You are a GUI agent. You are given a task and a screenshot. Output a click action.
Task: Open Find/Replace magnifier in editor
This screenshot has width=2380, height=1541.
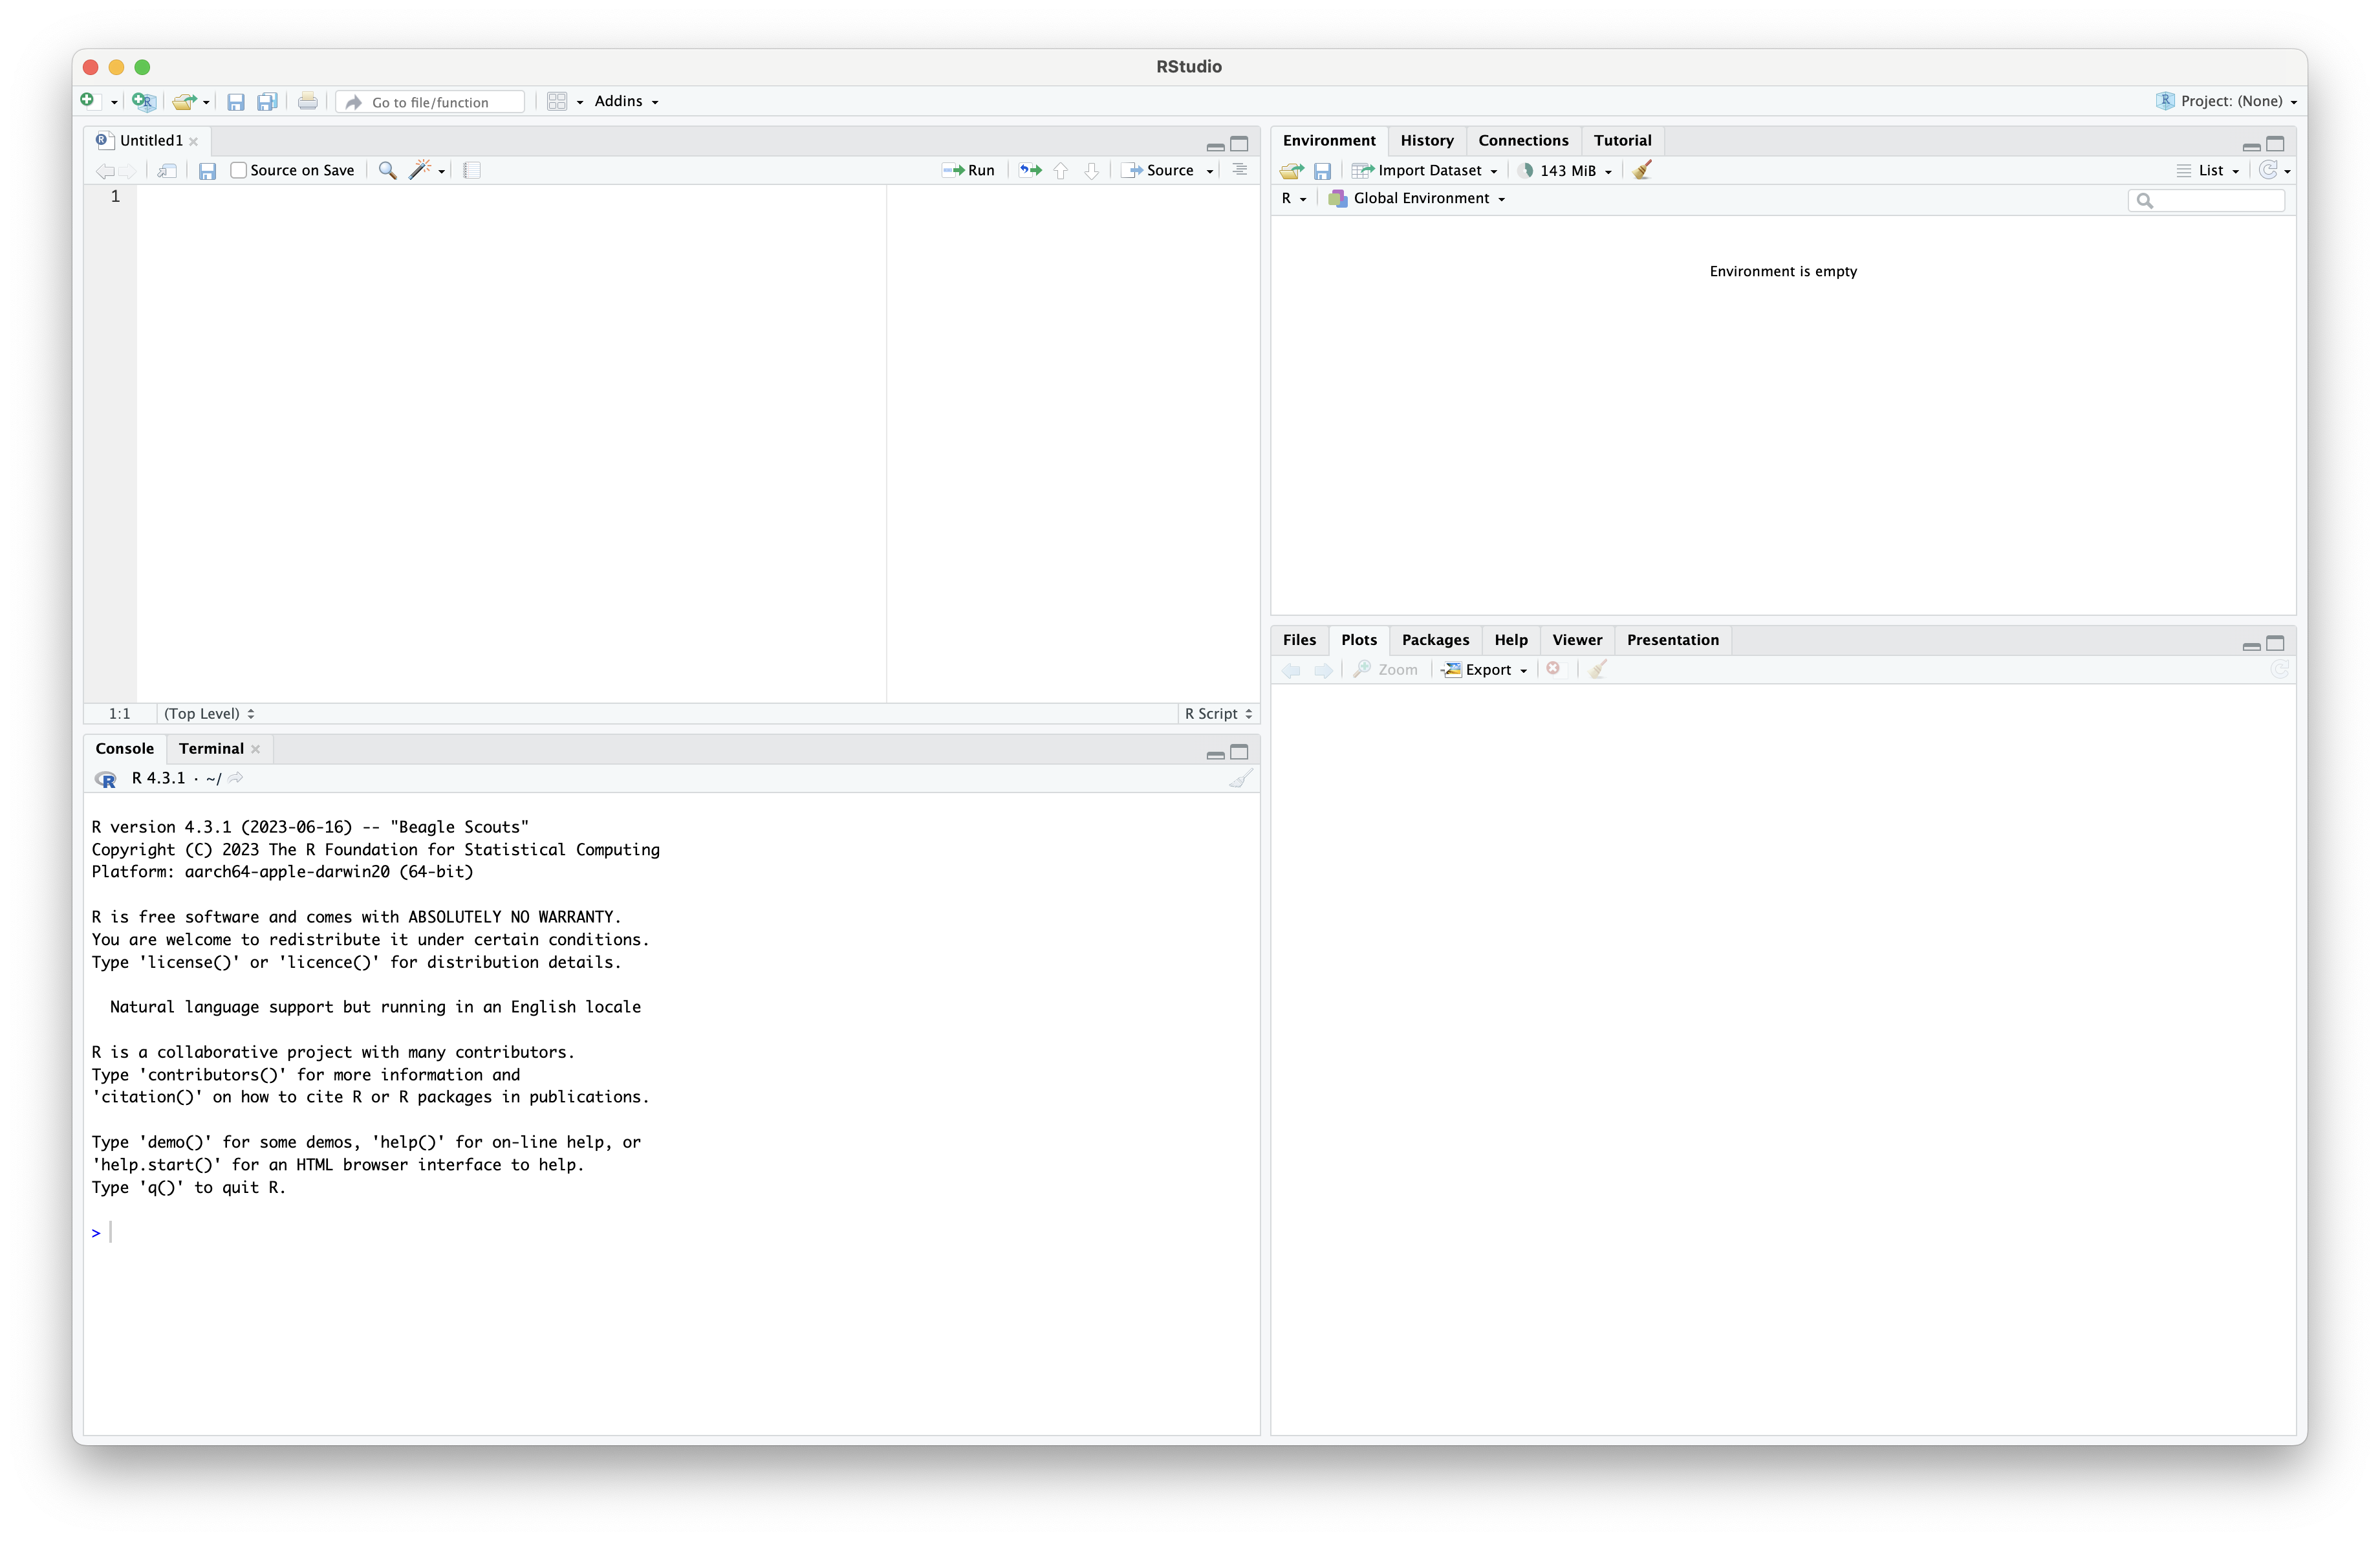tap(387, 170)
